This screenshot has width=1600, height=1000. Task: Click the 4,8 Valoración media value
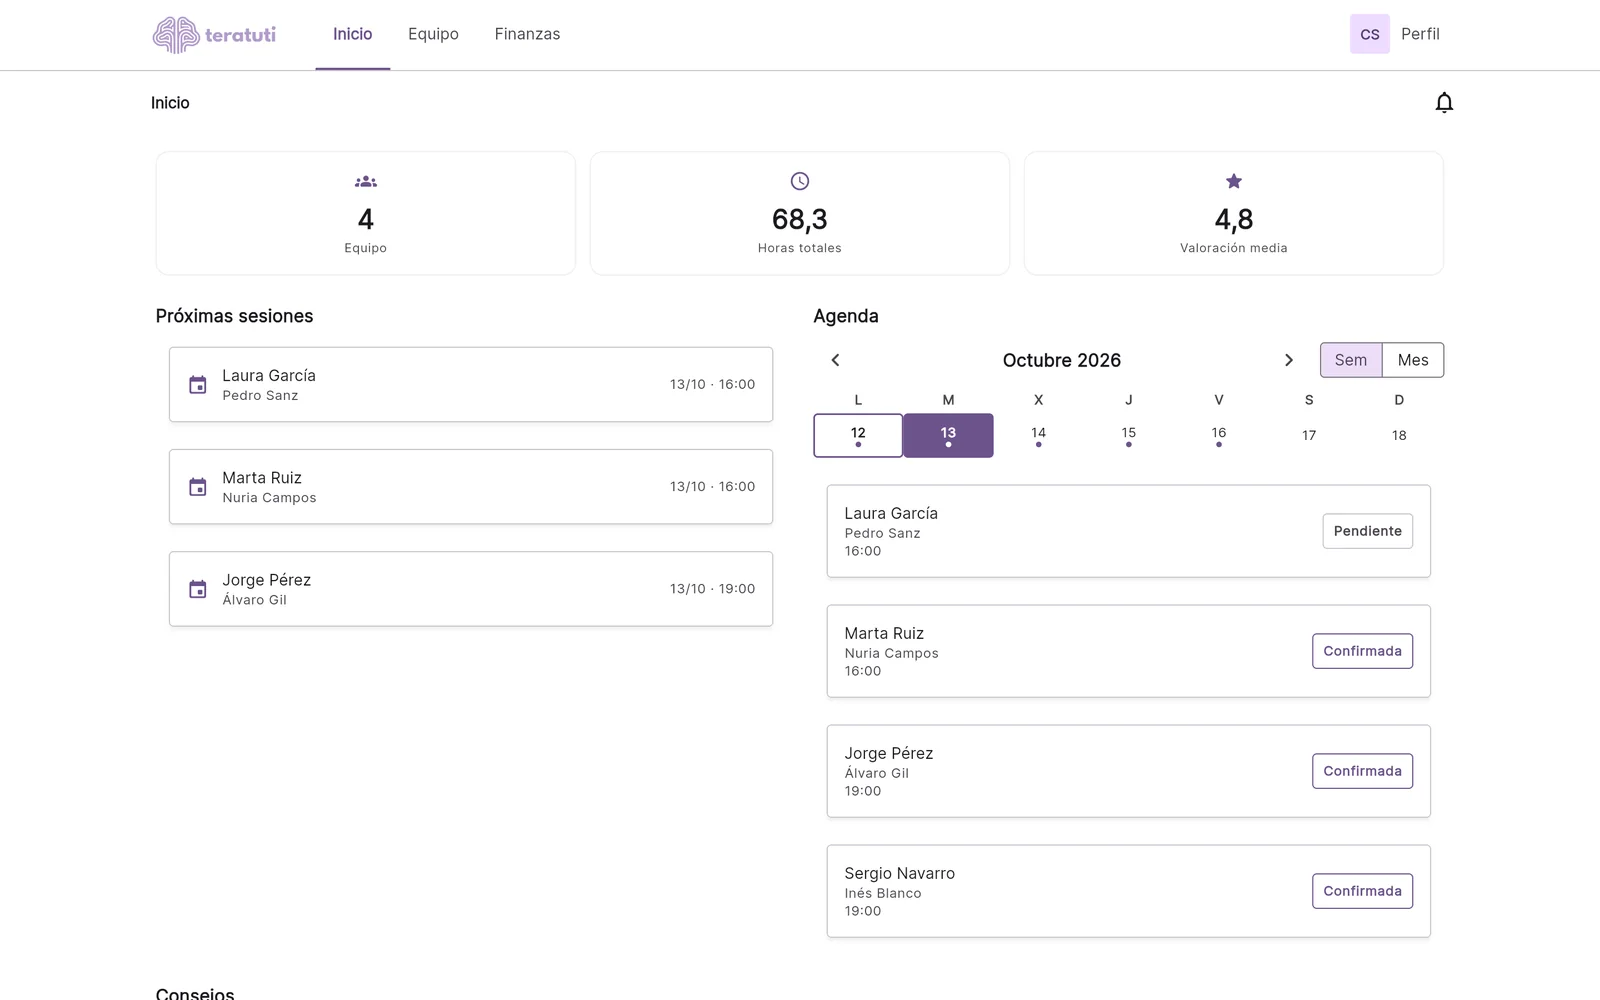[1234, 219]
